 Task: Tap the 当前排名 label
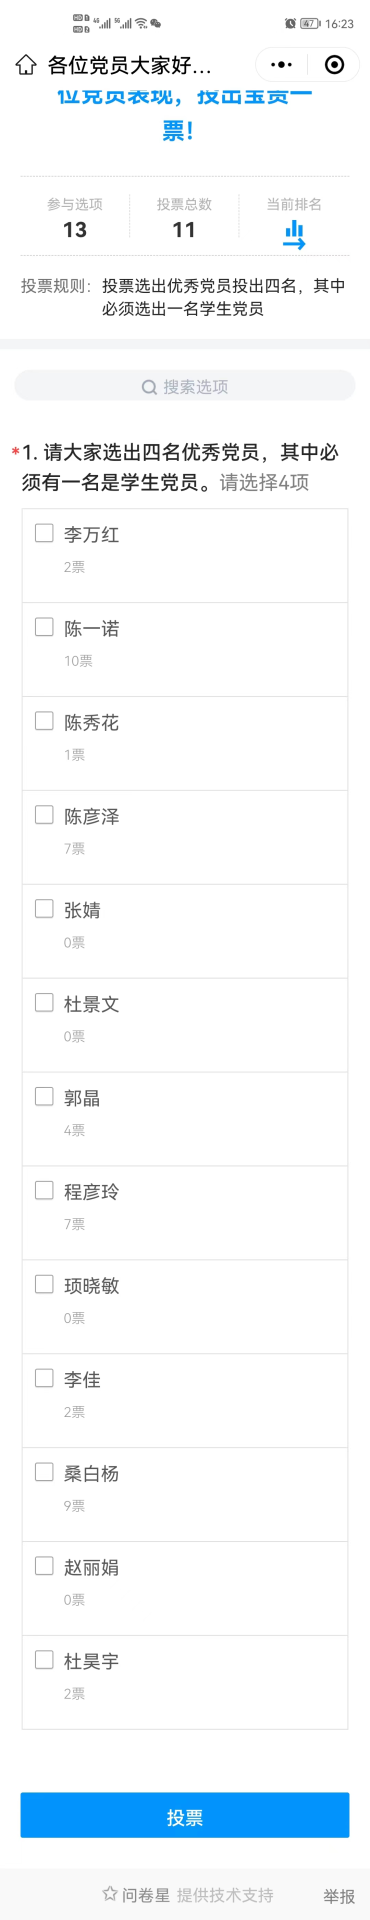click(x=294, y=204)
